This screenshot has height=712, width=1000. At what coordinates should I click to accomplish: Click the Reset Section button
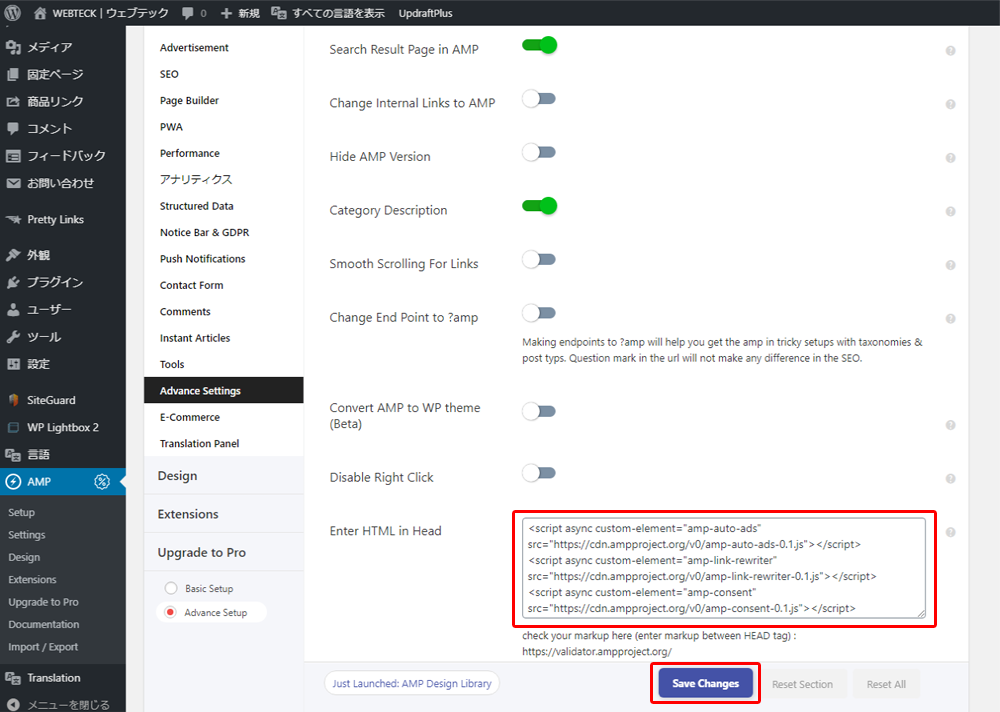point(802,684)
